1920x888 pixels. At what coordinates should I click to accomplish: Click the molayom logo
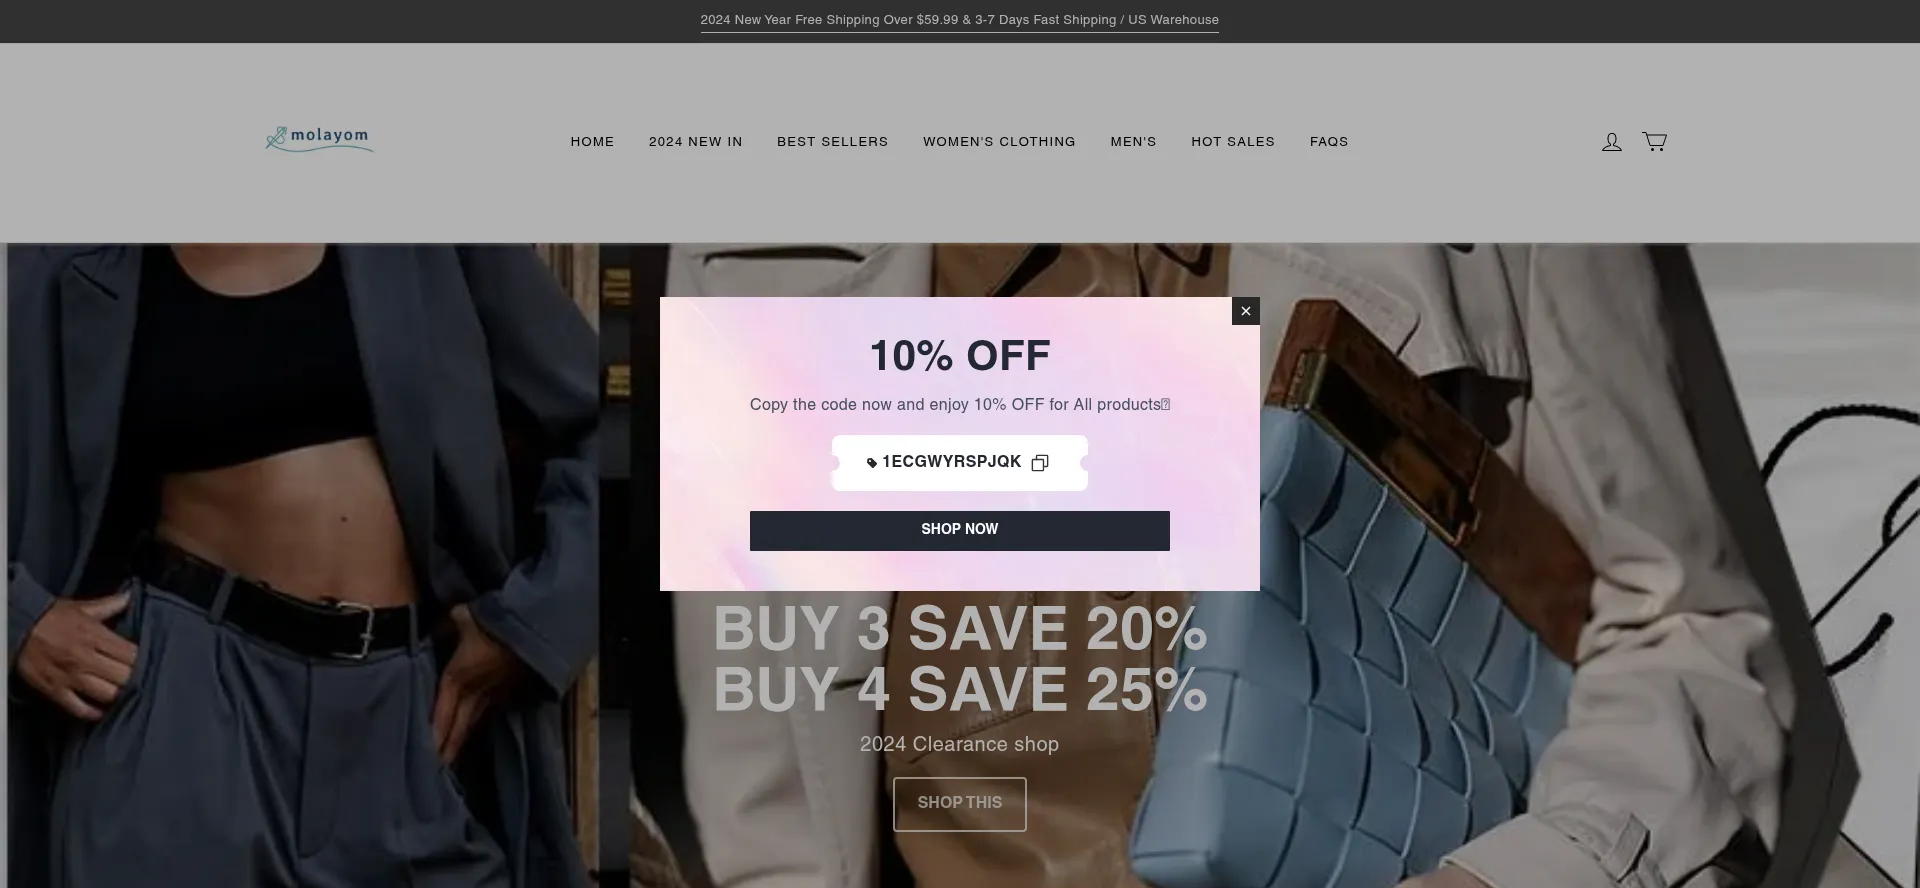(x=319, y=139)
